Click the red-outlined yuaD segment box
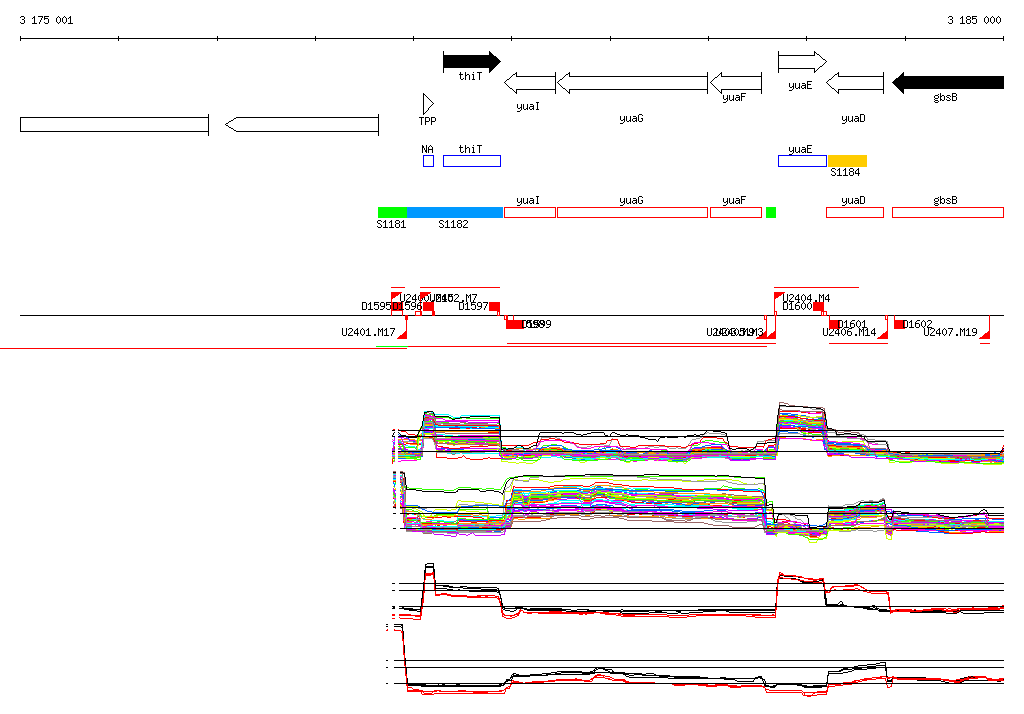This screenshot has height=714, width=1024. coord(854,212)
